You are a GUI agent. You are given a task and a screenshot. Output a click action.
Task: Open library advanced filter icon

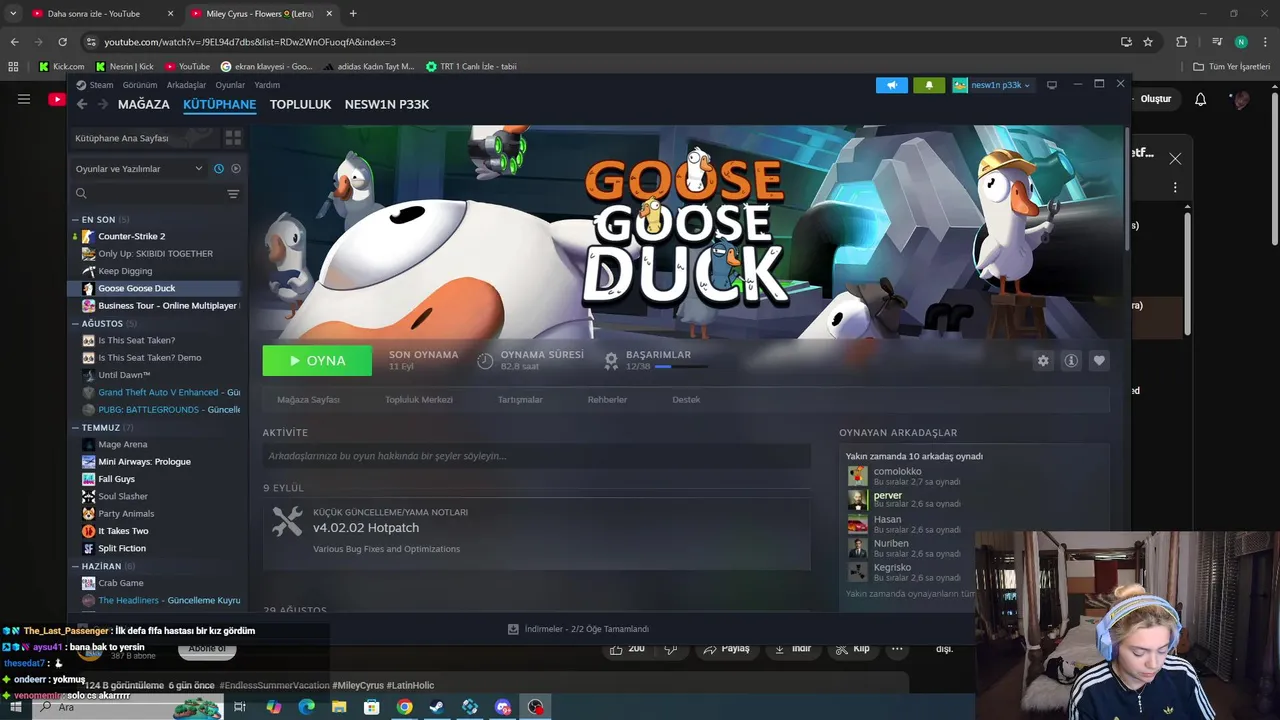point(233,194)
